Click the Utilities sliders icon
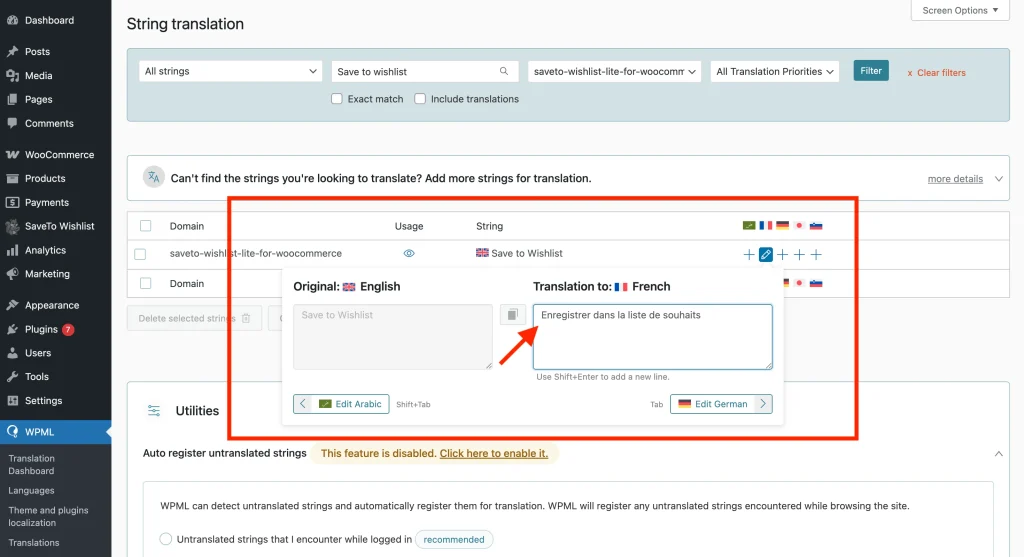 pos(154,410)
